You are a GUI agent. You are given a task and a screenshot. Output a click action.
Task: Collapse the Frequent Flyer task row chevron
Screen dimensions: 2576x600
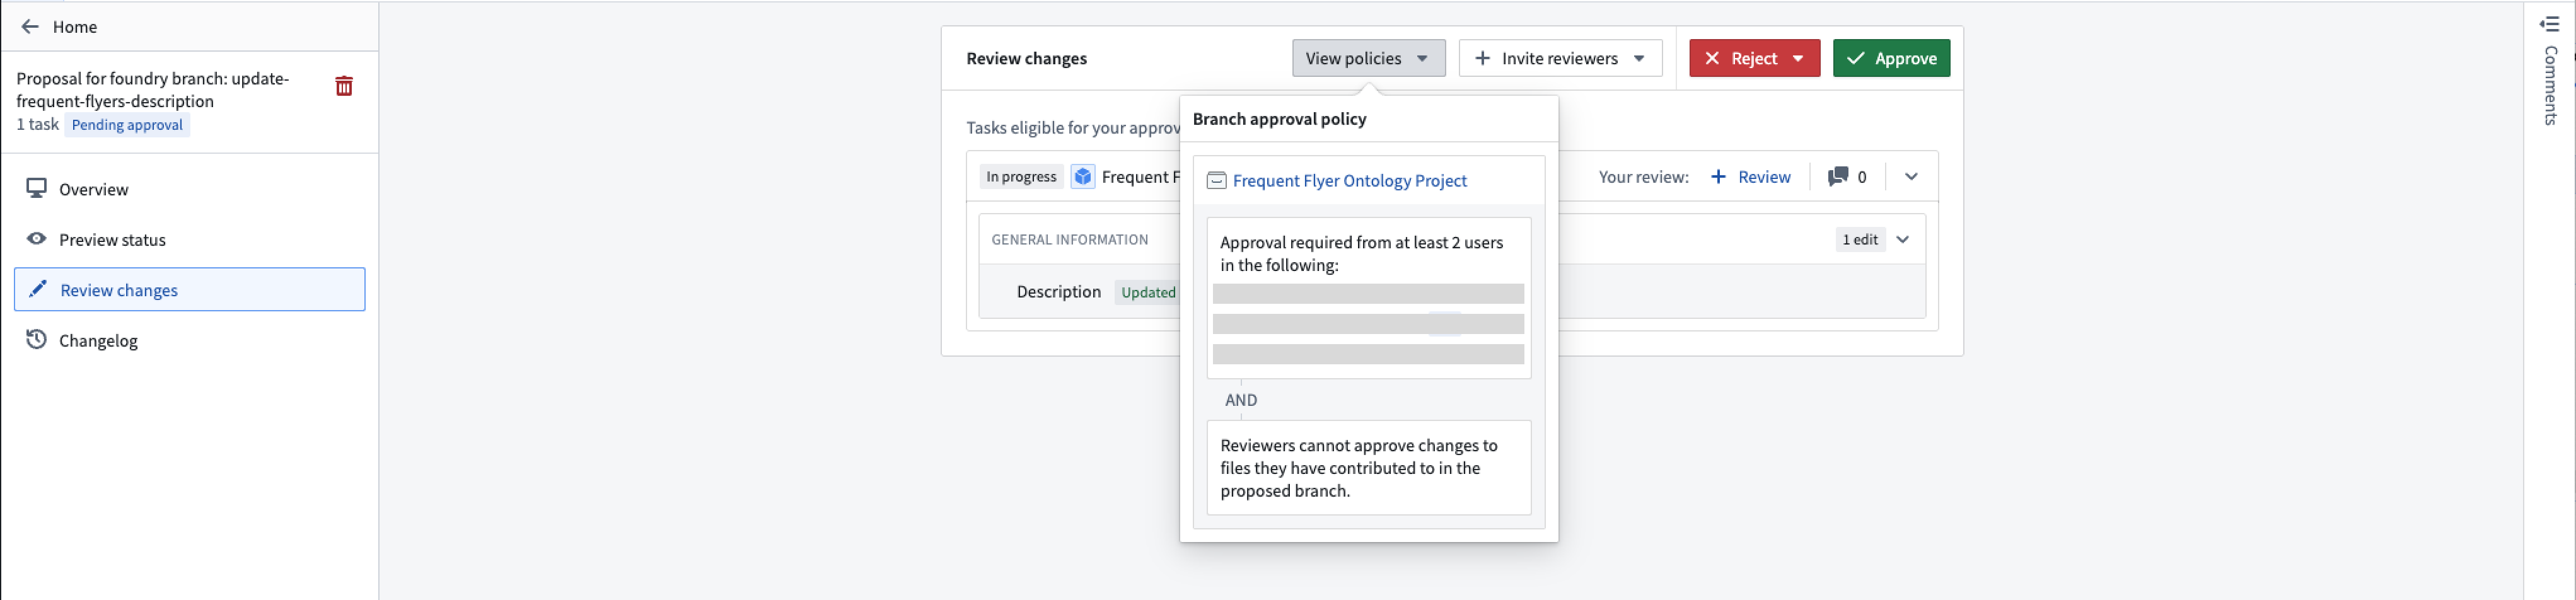[1911, 176]
